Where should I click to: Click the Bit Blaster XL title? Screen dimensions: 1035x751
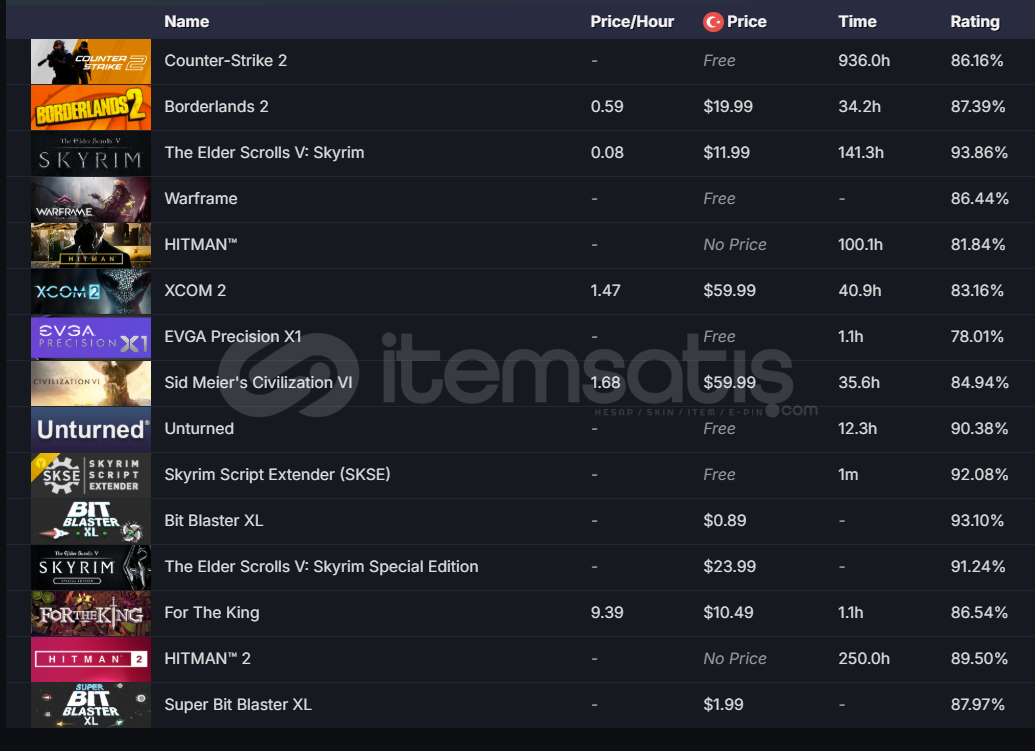point(214,521)
